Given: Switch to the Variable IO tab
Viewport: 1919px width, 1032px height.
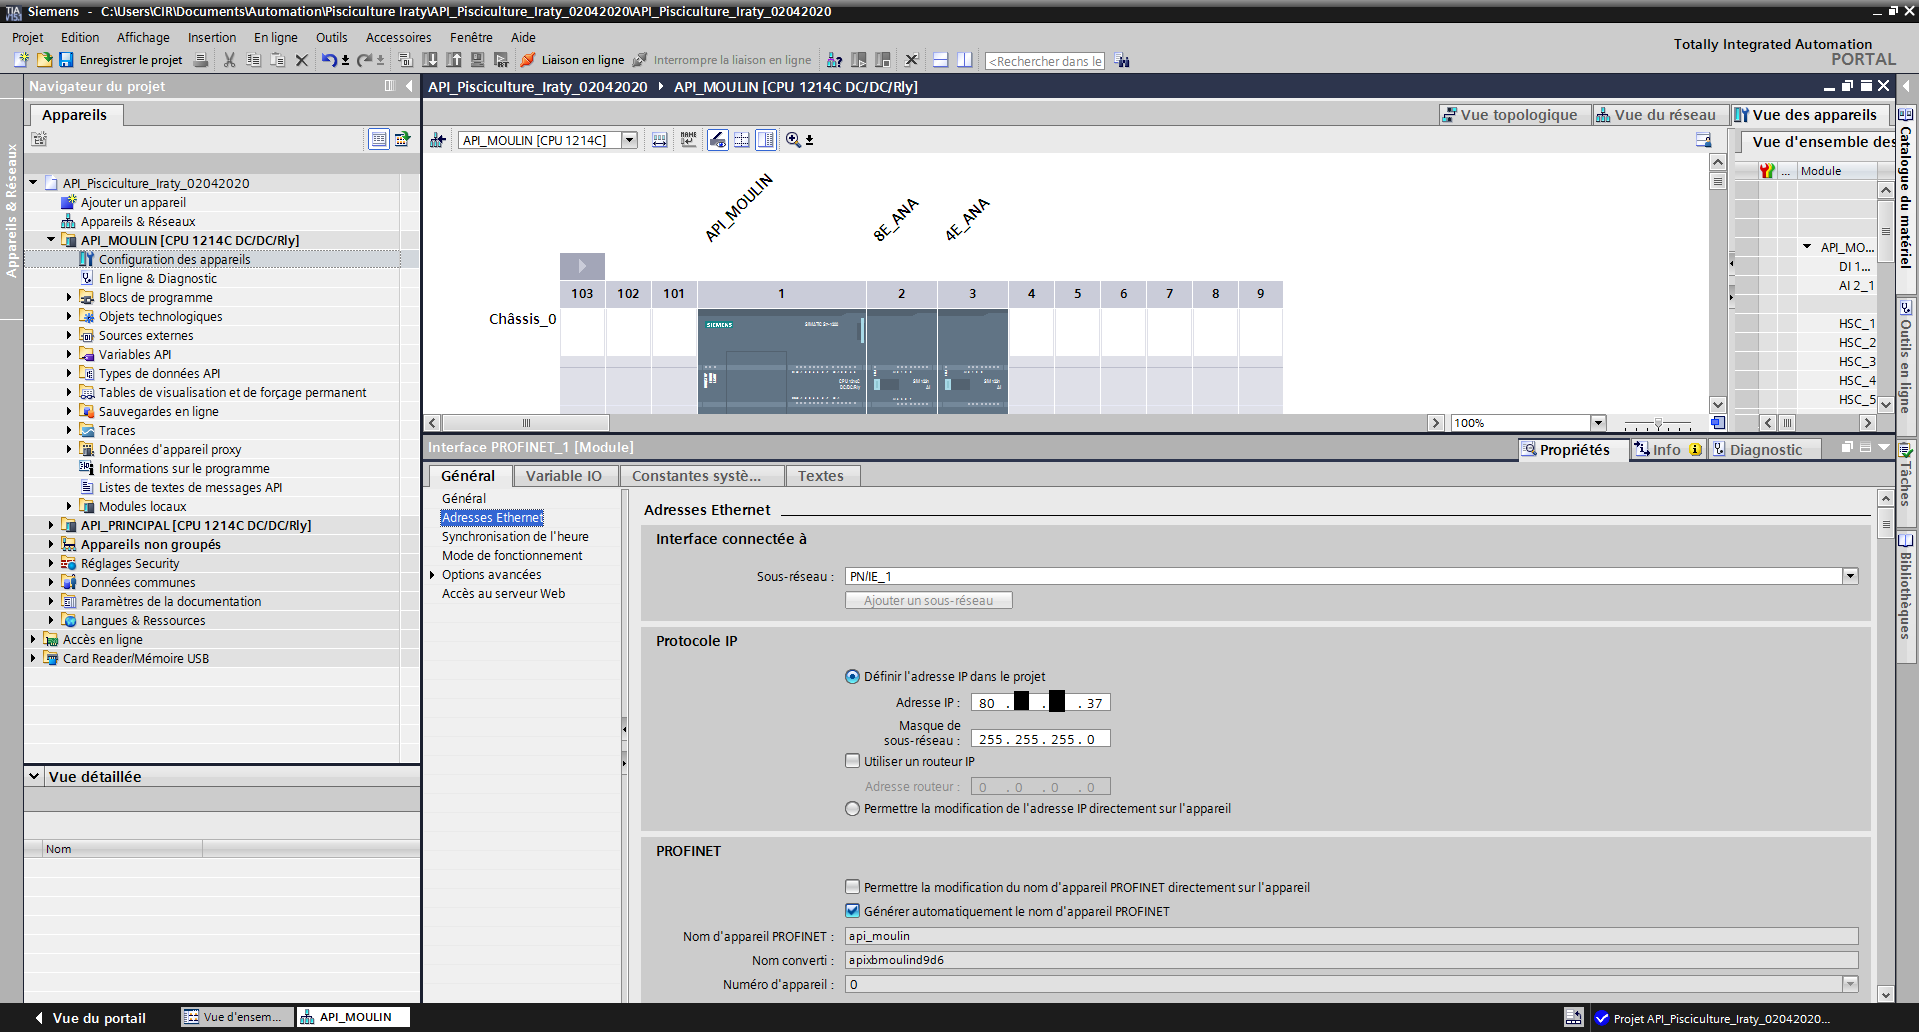Looking at the screenshot, I should [x=564, y=476].
